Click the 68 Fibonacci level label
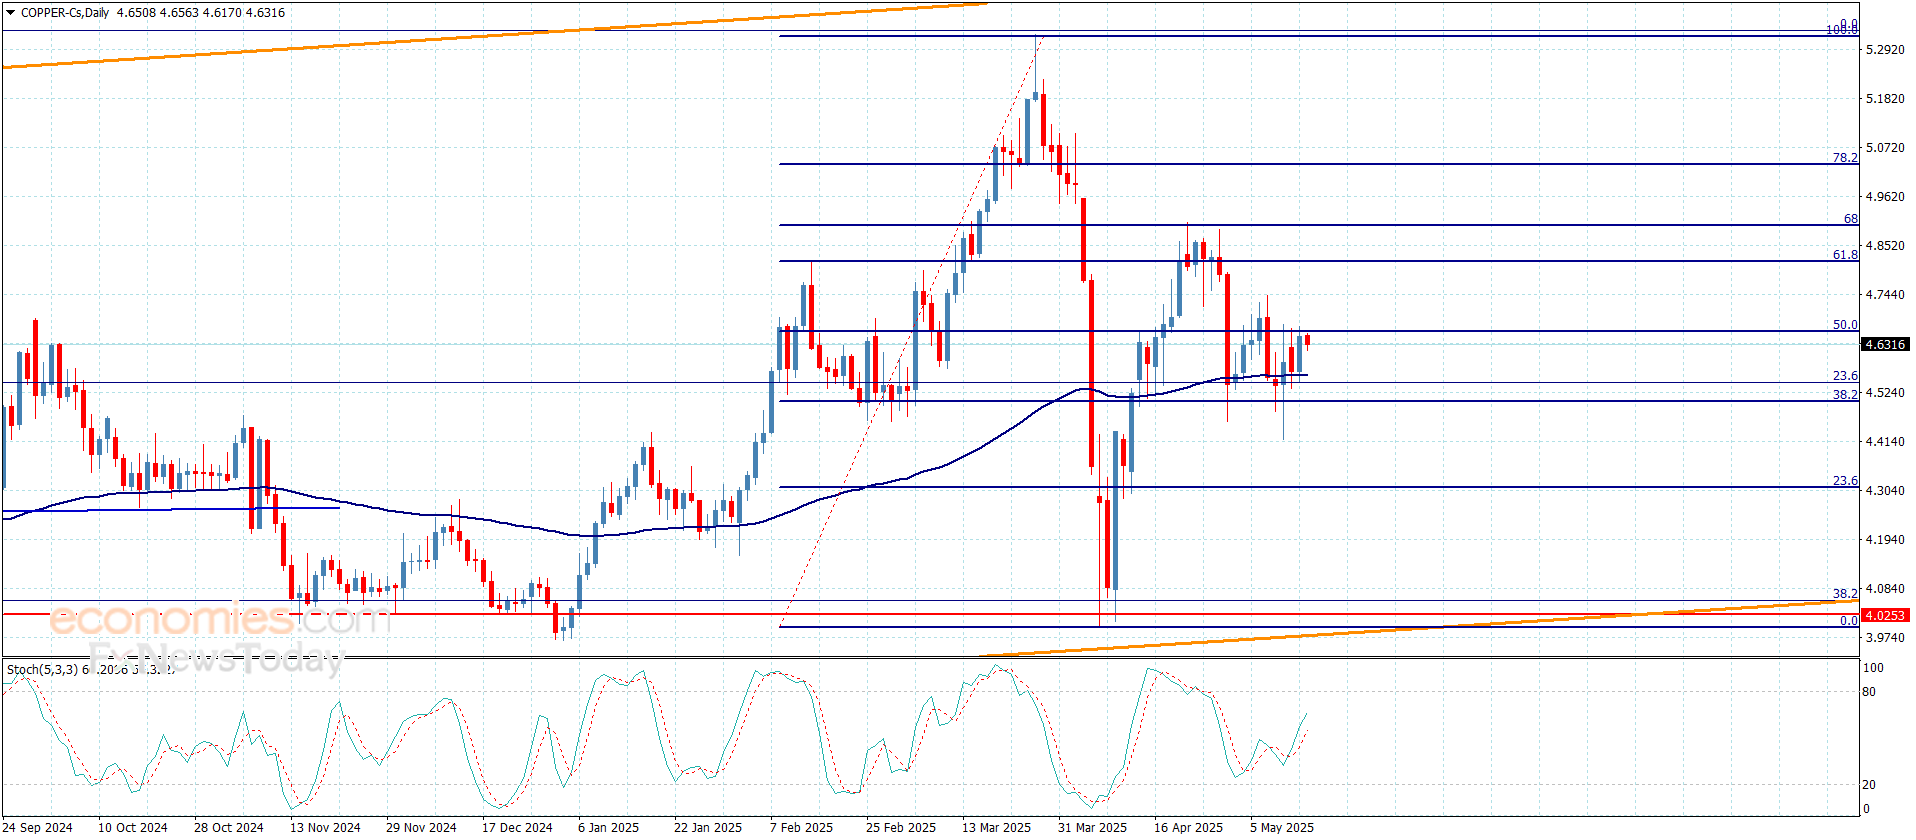1916x840 pixels. pos(1850,219)
